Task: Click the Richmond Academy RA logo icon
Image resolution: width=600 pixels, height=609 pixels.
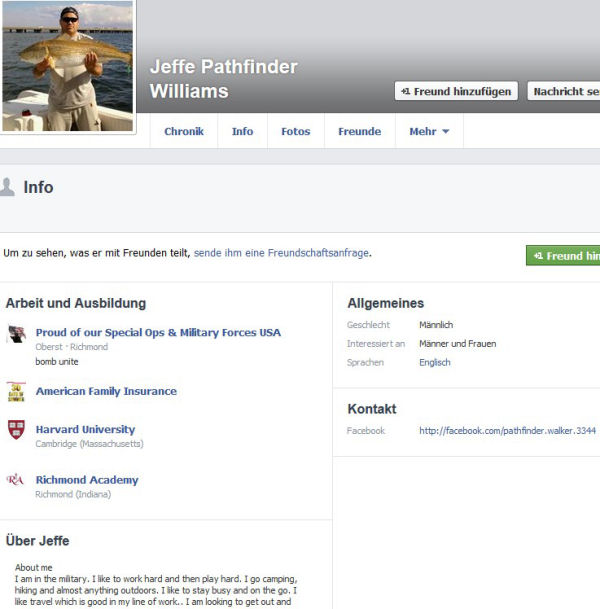Action: pos(15,480)
